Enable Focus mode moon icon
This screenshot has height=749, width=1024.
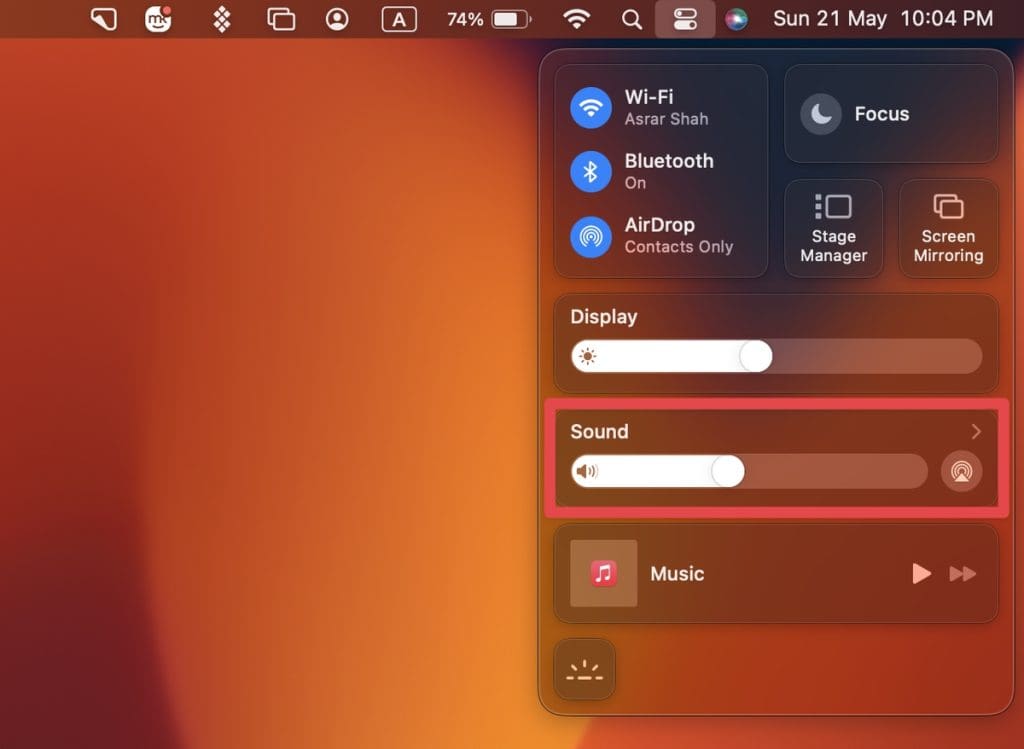coord(821,114)
